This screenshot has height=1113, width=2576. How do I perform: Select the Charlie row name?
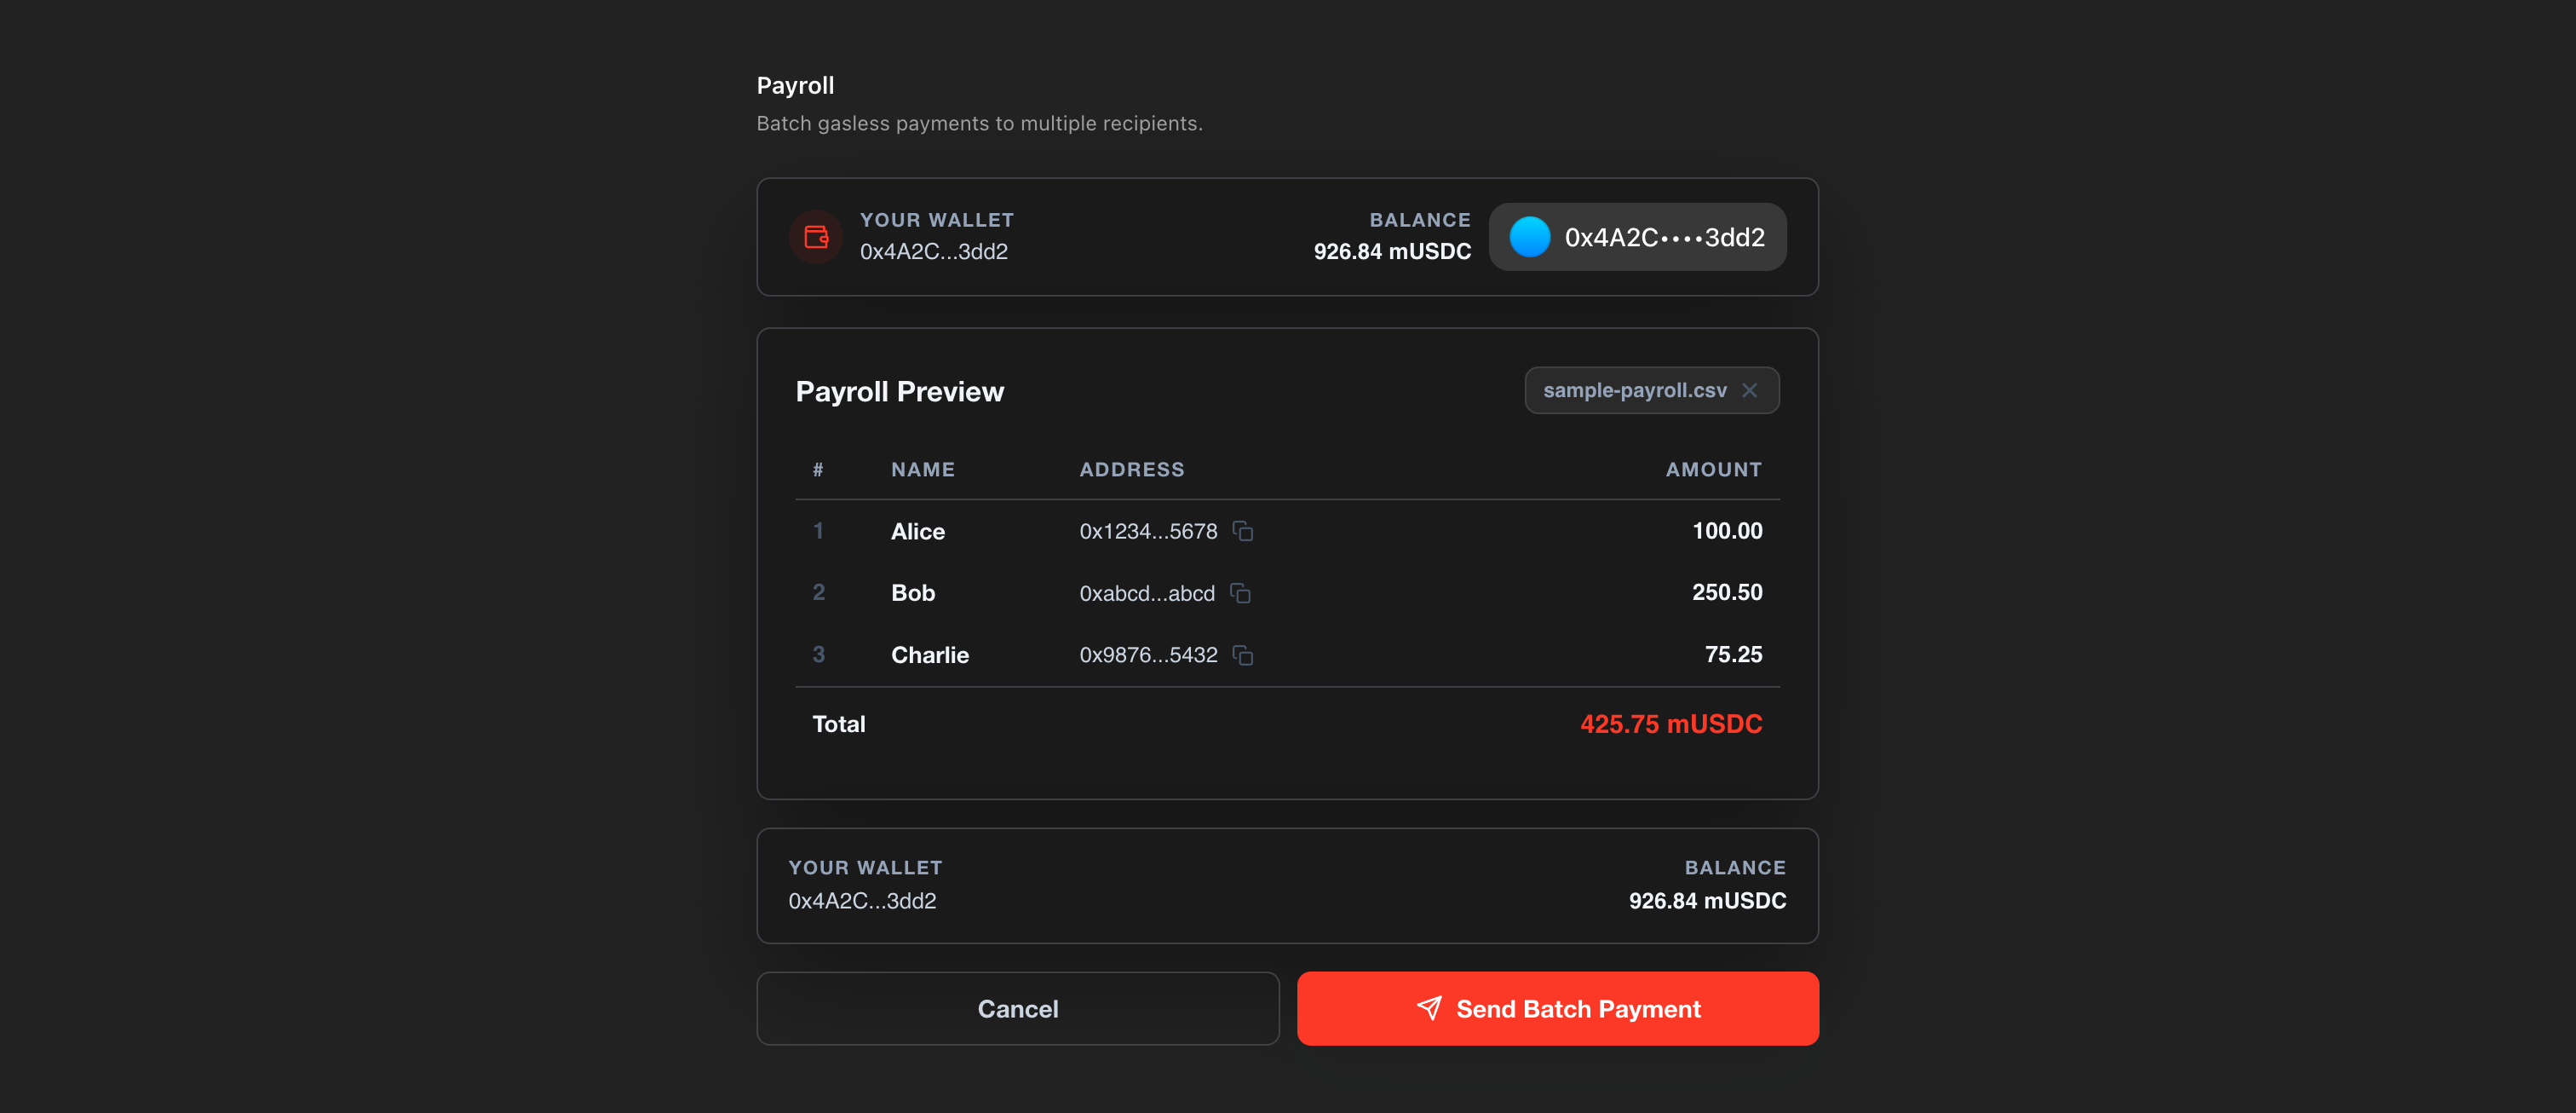coord(929,655)
